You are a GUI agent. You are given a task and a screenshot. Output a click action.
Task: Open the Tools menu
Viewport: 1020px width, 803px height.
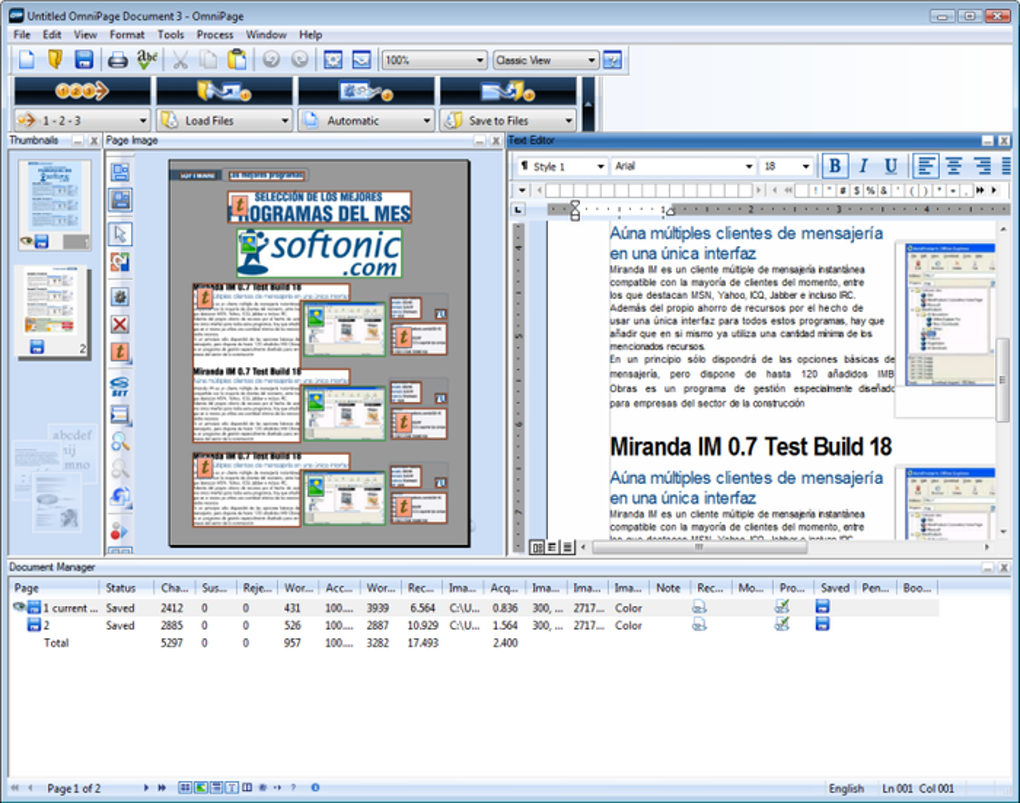(x=170, y=34)
